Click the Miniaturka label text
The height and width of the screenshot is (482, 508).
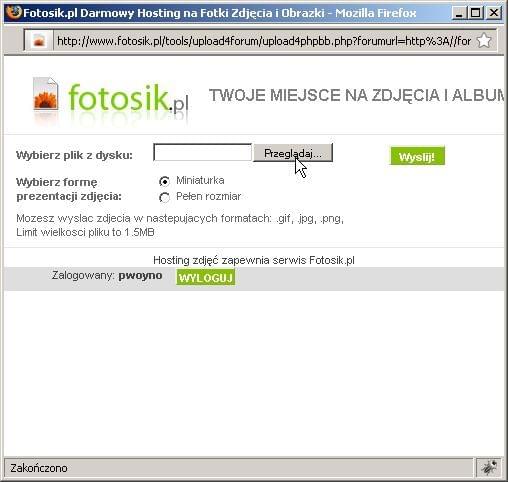(x=200, y=180)
